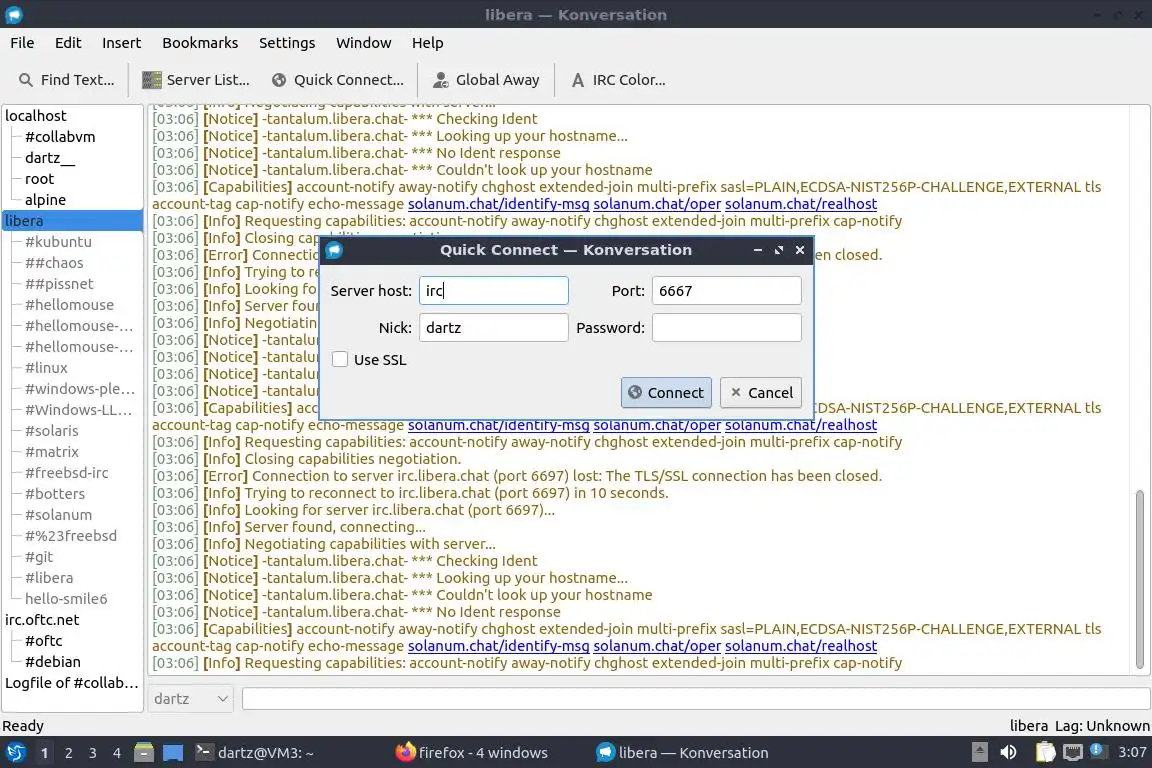Open the root query tab

[40, 179]
